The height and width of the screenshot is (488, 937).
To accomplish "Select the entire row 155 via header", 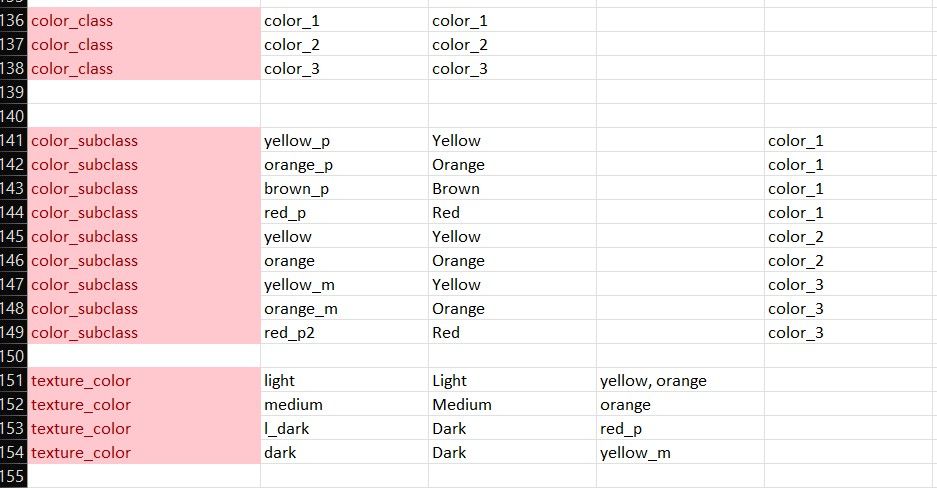I will (14, 476).
